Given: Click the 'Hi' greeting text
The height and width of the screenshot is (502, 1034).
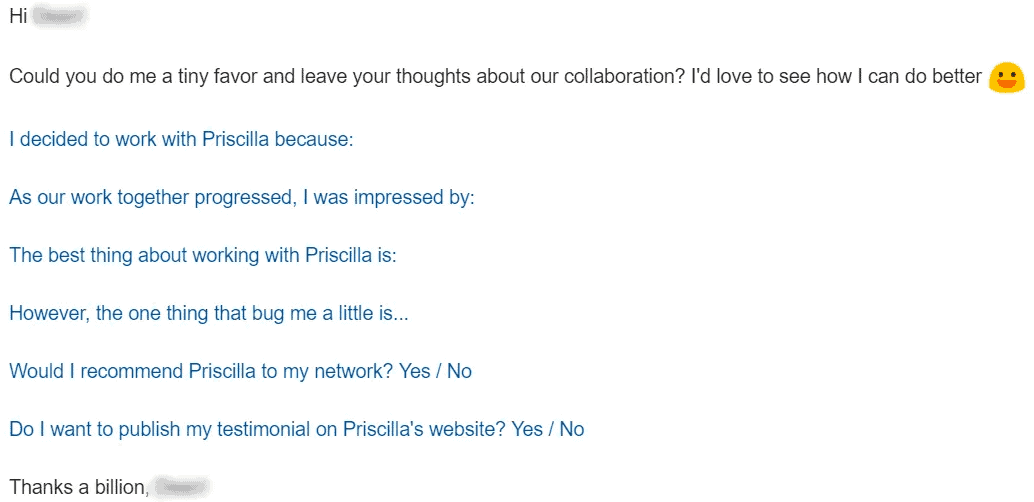Looking at the screenshot, I should click(x=18, y=16).
